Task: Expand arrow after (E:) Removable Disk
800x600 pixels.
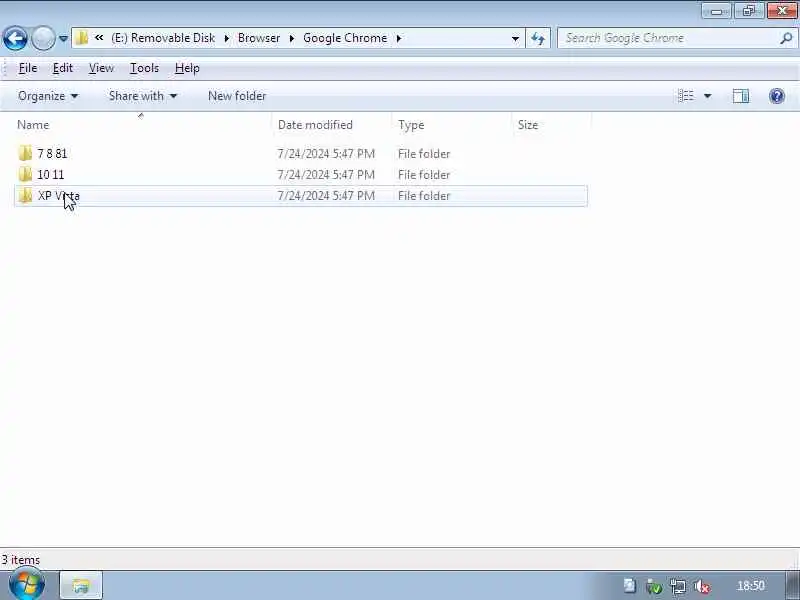Action: coord(227,38)
